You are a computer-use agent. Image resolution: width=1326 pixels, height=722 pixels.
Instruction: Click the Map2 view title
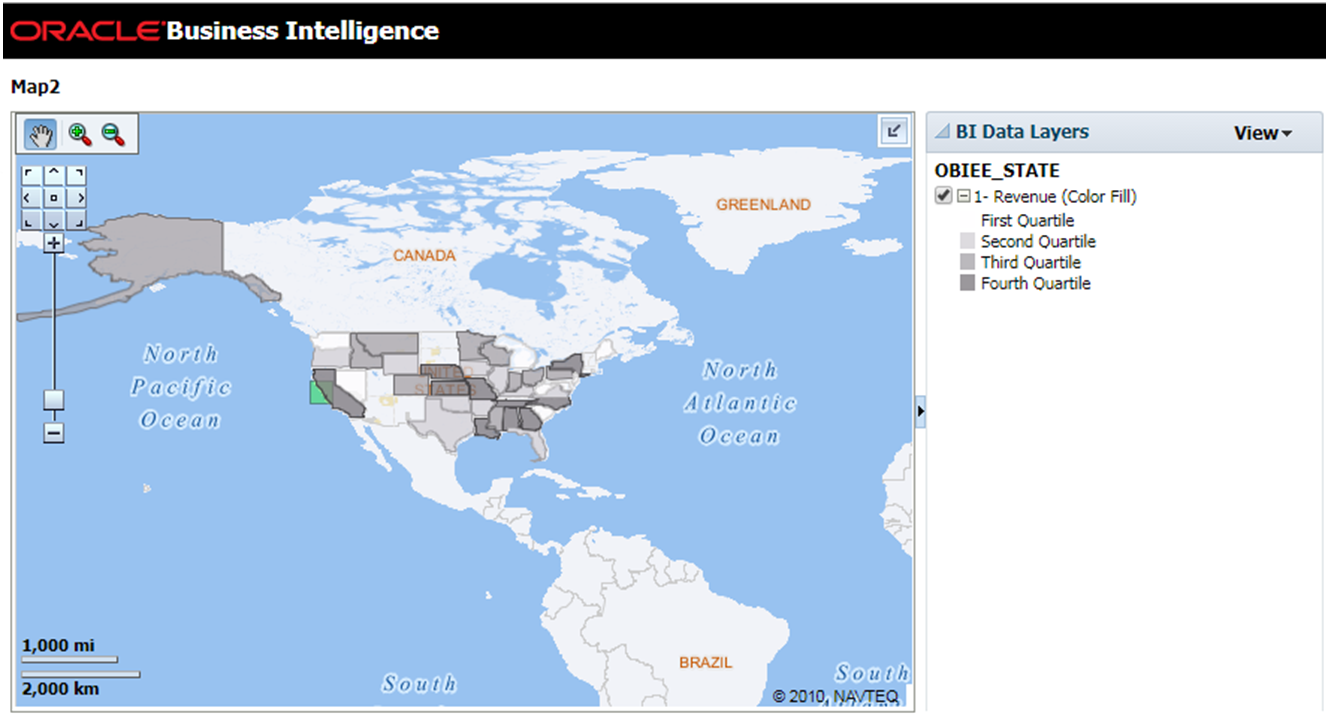pos(35,87)
